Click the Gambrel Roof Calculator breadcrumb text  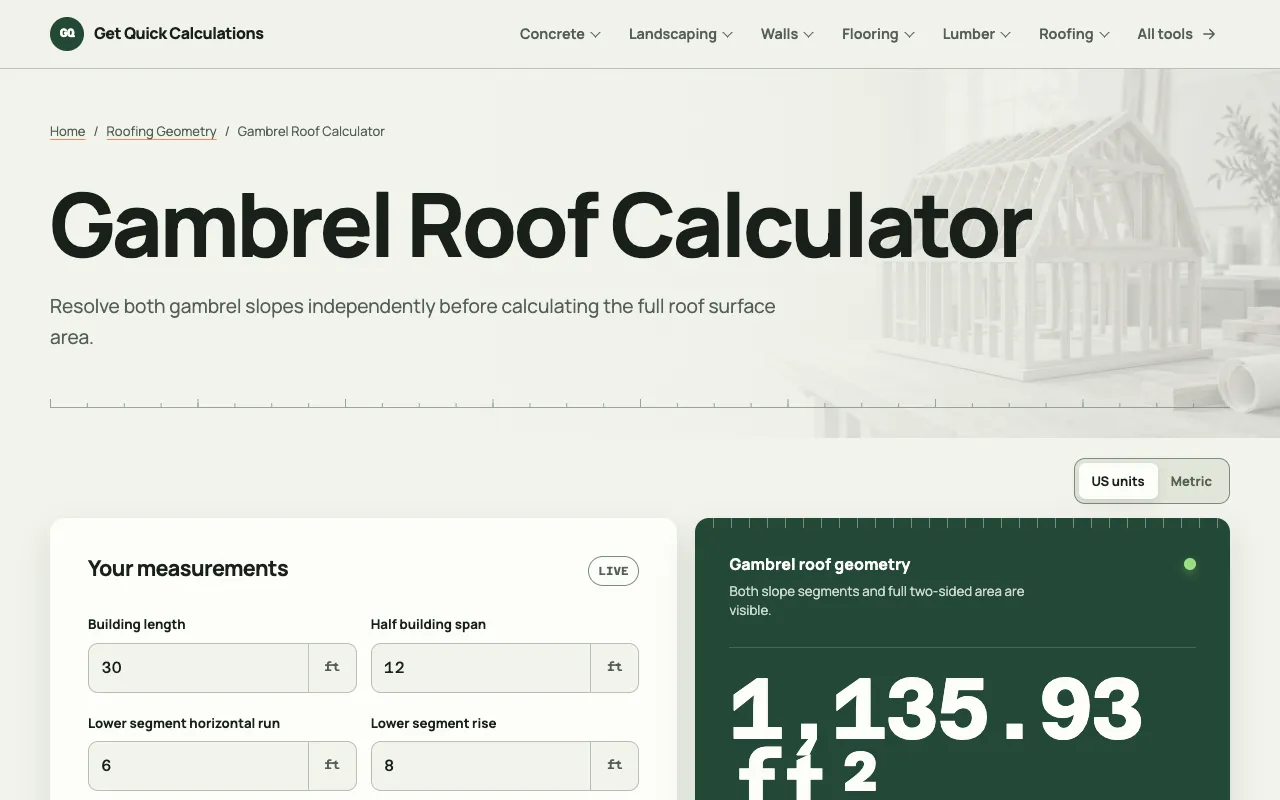(x=311, y=131)
